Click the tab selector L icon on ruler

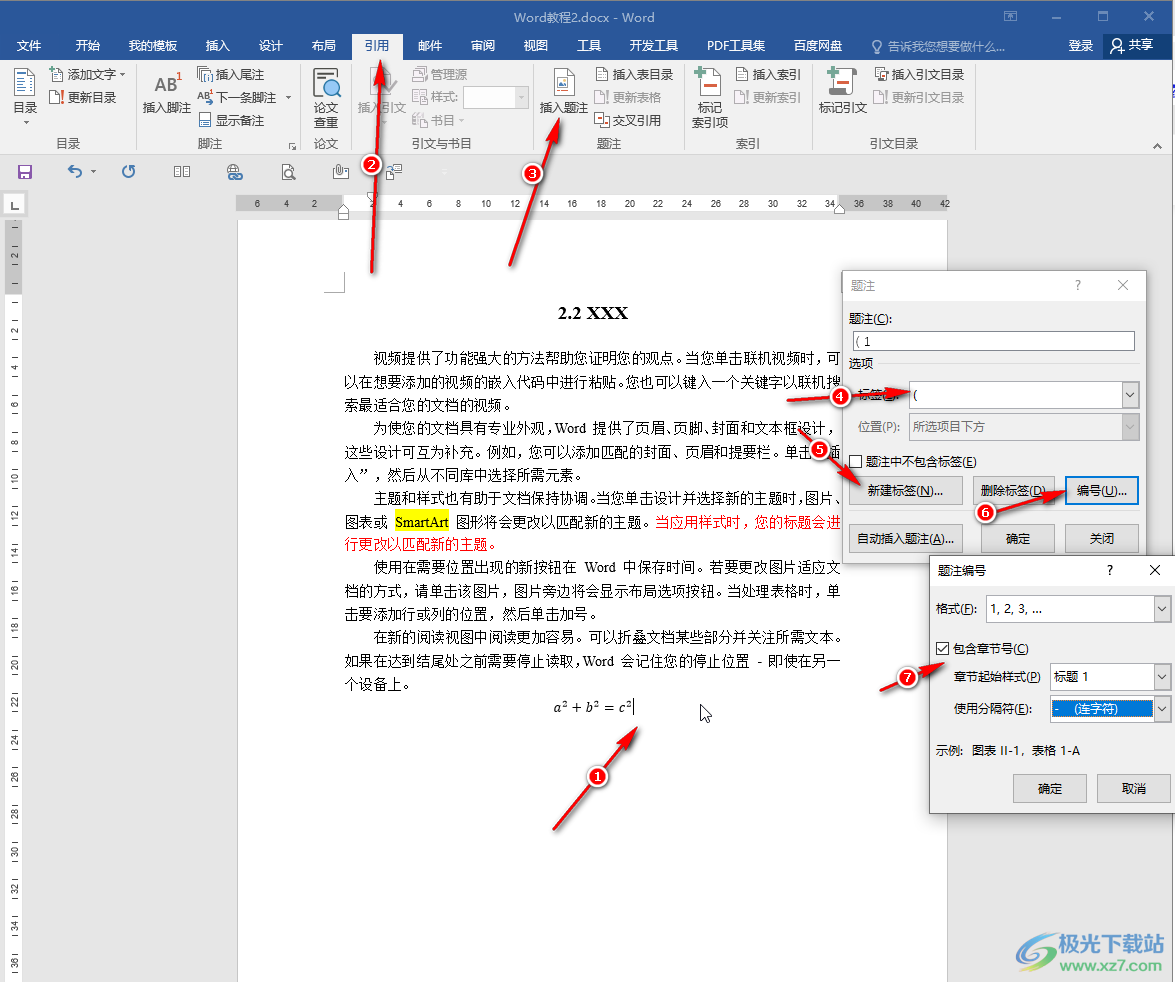point(14,204)
